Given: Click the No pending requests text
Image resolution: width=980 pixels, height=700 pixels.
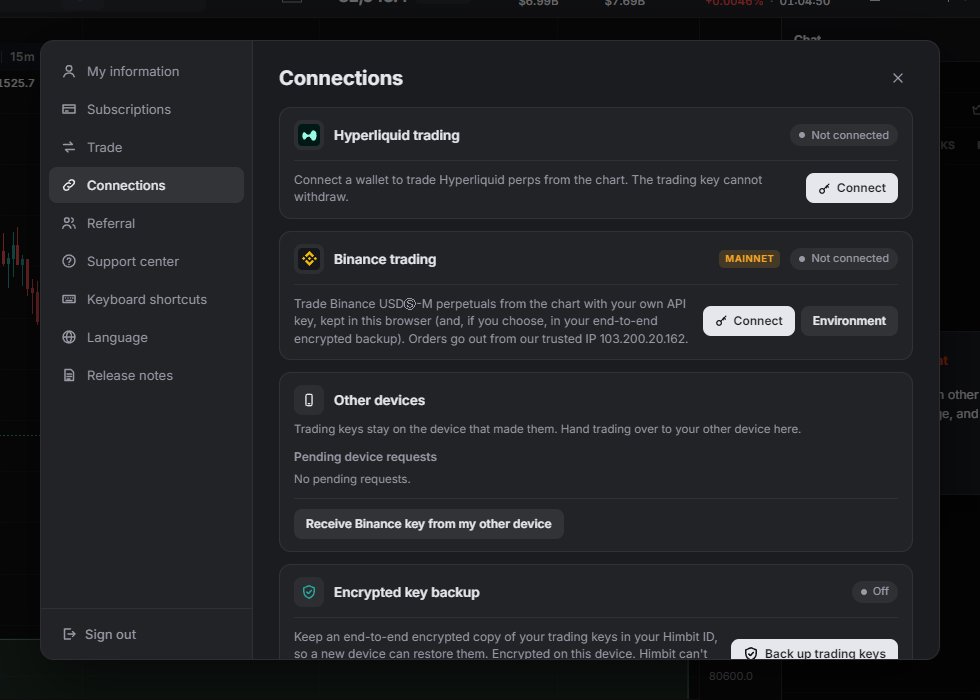Looking at the screenshot, I should (352, 479).
